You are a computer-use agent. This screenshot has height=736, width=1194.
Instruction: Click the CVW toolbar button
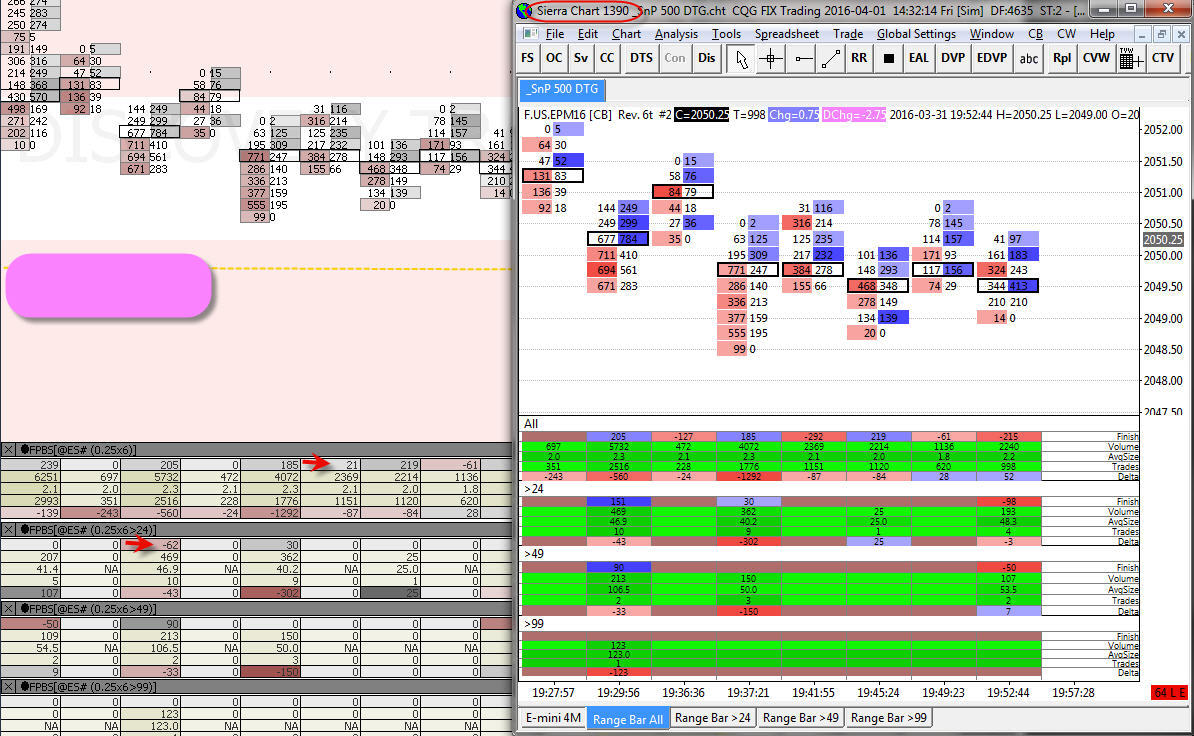point(1096,58)
